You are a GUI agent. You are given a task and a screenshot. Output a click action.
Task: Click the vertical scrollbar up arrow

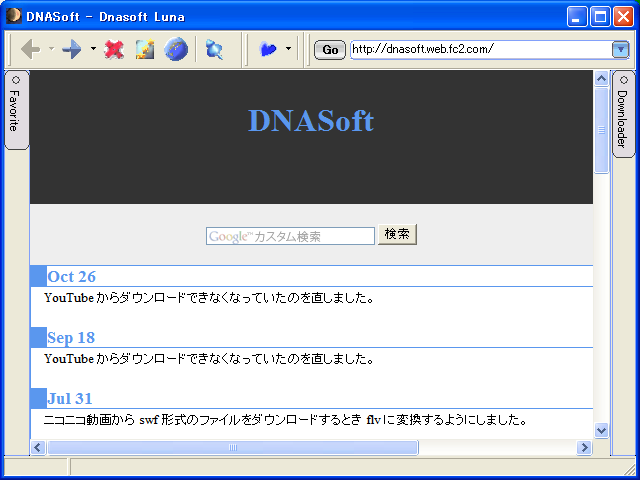601,78
